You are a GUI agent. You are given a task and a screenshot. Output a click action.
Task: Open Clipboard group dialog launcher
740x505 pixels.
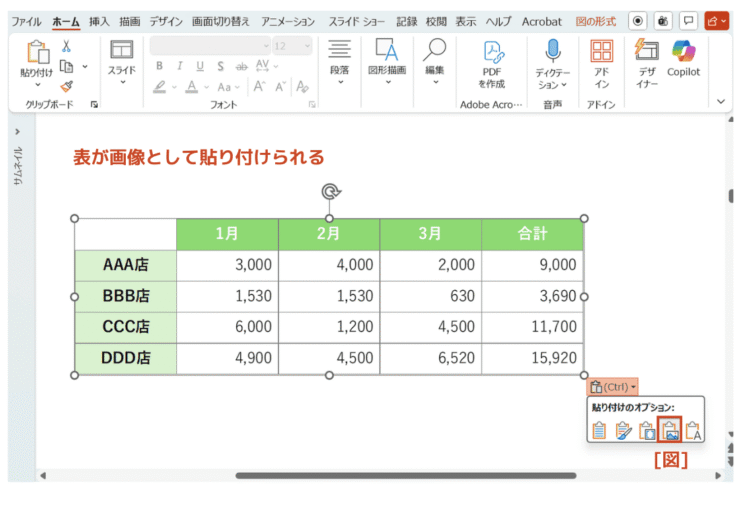pyautogui.click(x=94, y=104)
